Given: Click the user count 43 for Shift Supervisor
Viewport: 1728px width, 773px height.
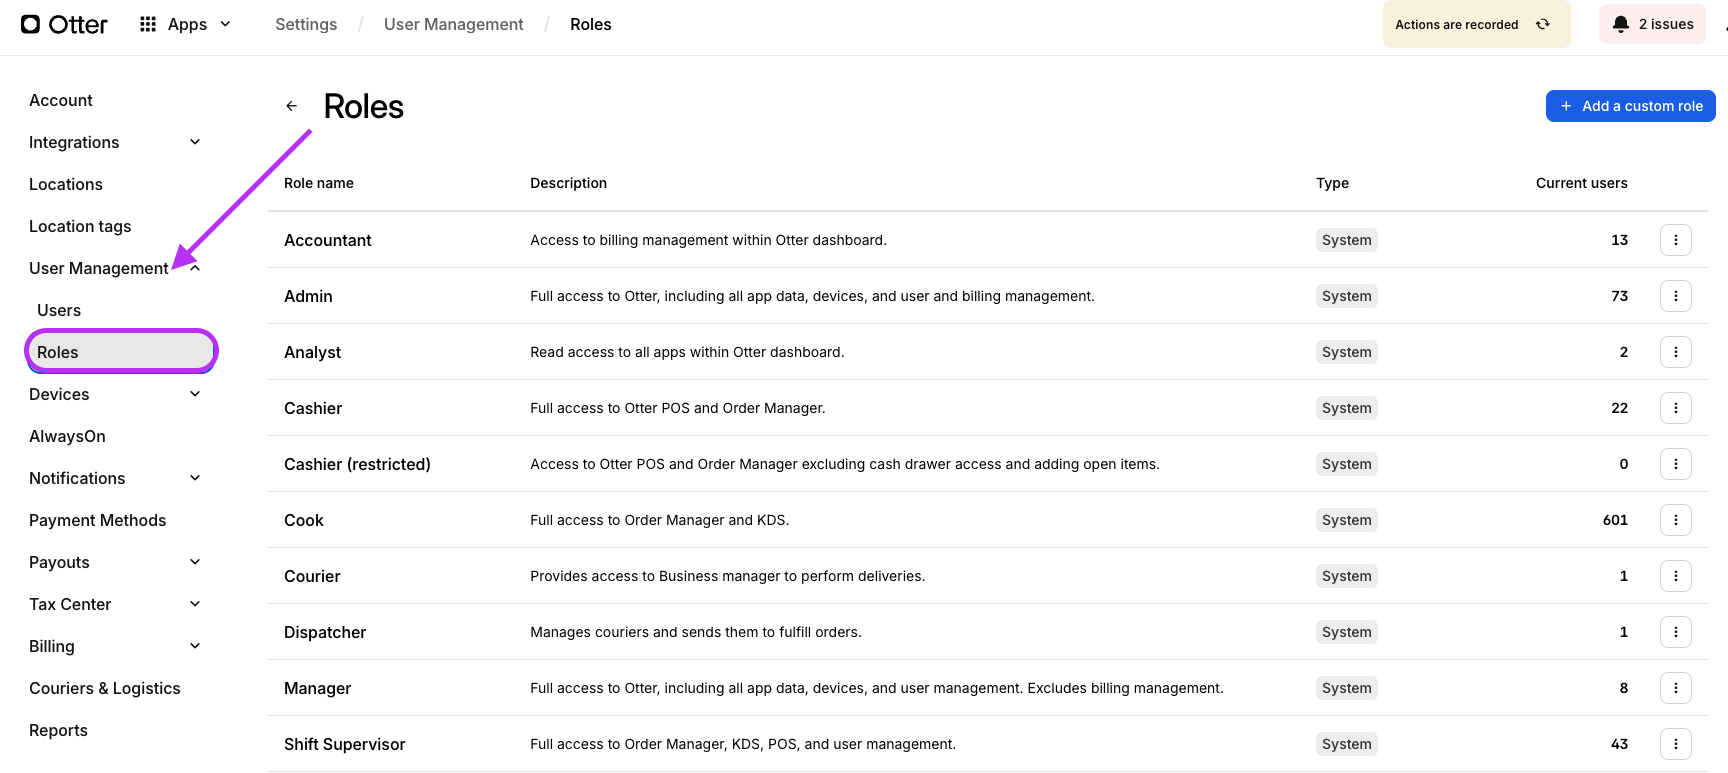Looking at the screenshot, I should [1619, 744].
